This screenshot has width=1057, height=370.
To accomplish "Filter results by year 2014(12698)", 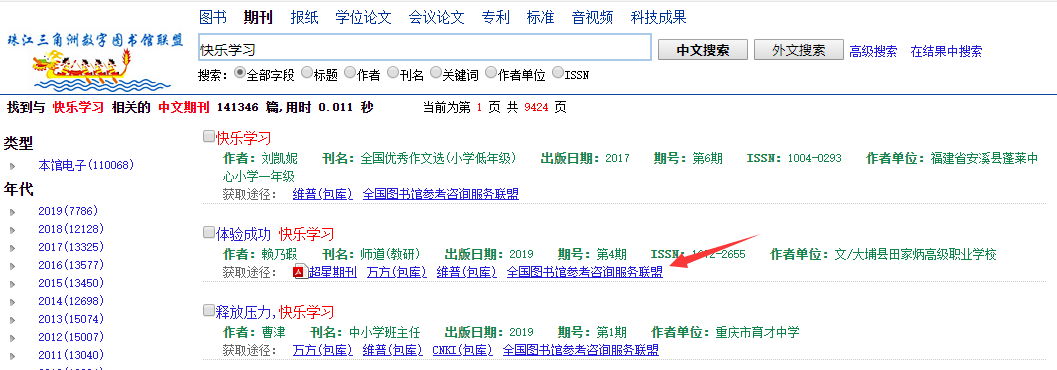I will 71,301.
